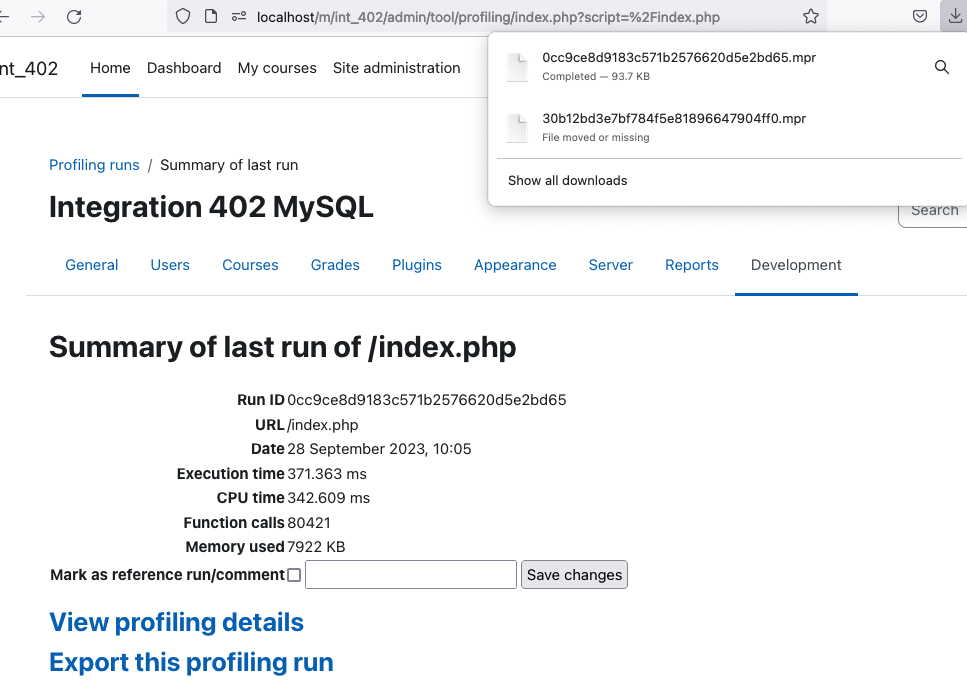The image size is (967, 694).
Task: Click the Run ID value 0cc9ce8d9183c571b2576620d5e2bd65
Action: point(427,400)
